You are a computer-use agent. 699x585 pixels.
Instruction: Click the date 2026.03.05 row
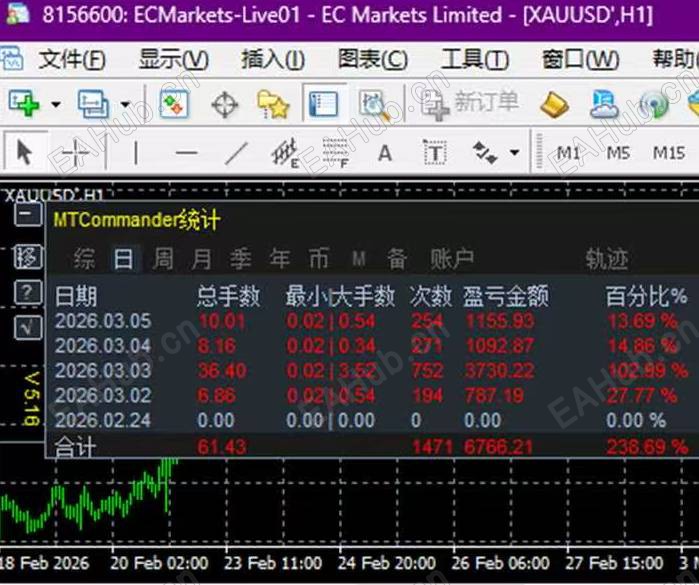(x=103, y=321)
